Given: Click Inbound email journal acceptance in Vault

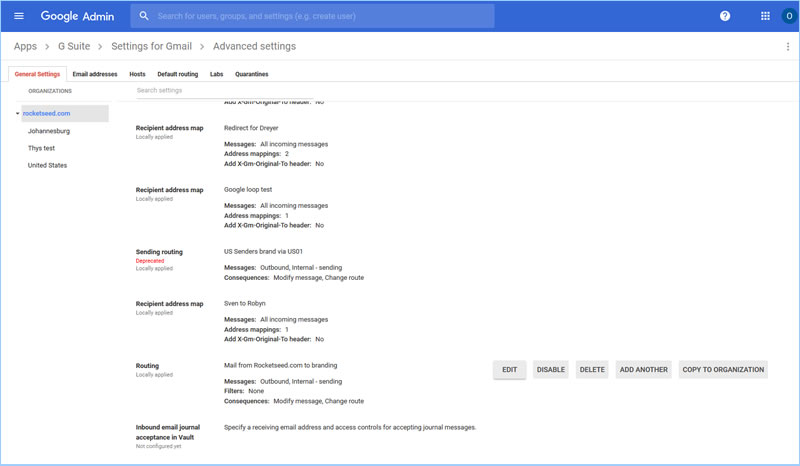Looking at the screenshot, I should pos(168,432).
